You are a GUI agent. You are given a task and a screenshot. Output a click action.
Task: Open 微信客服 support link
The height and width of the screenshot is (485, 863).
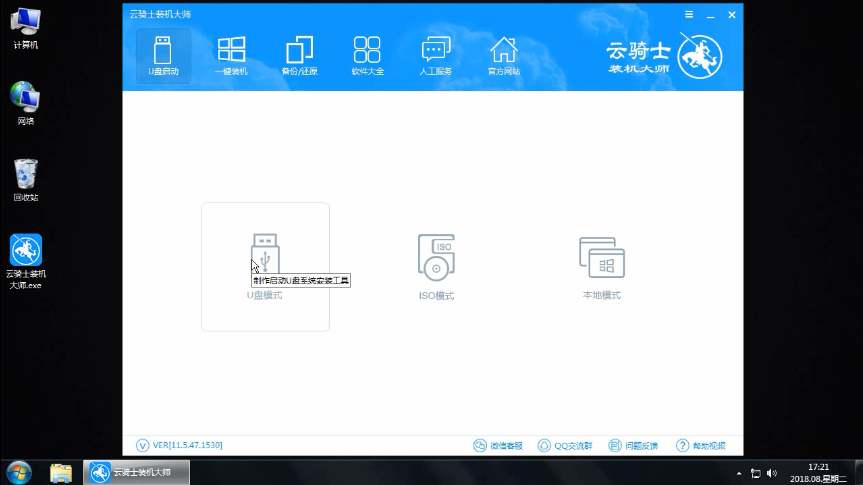(498, 445)
